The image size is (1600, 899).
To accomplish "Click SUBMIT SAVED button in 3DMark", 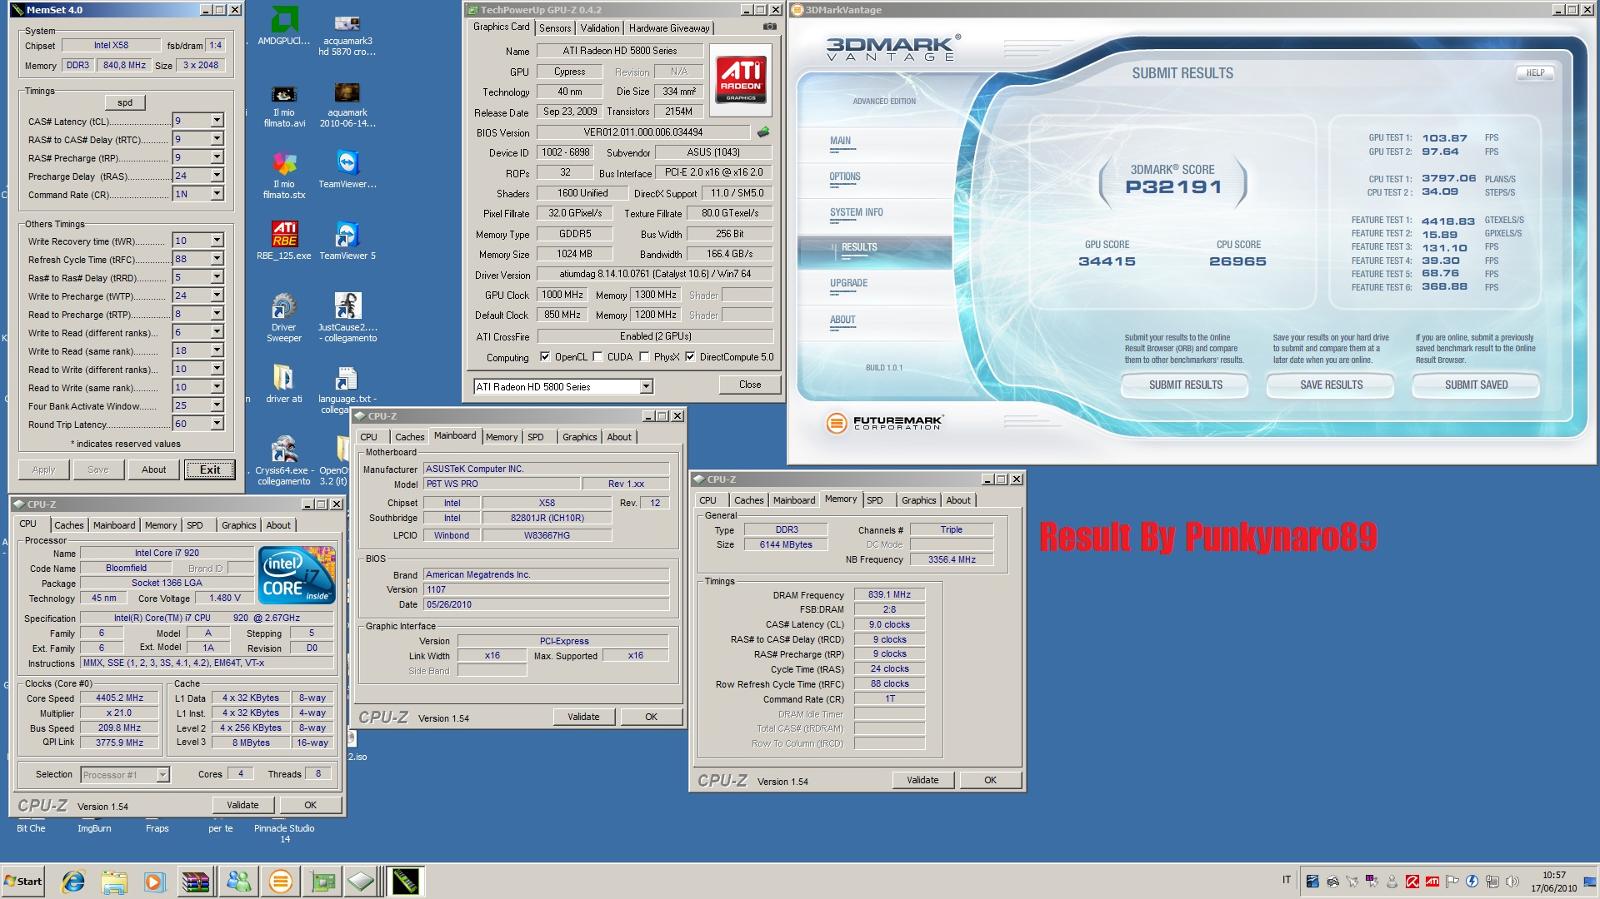I will (1476, 385).
